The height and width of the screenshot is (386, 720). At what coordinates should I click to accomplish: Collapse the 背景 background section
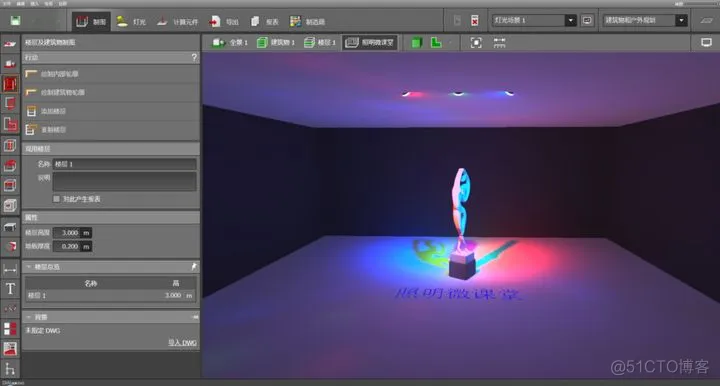click(29, 317)
